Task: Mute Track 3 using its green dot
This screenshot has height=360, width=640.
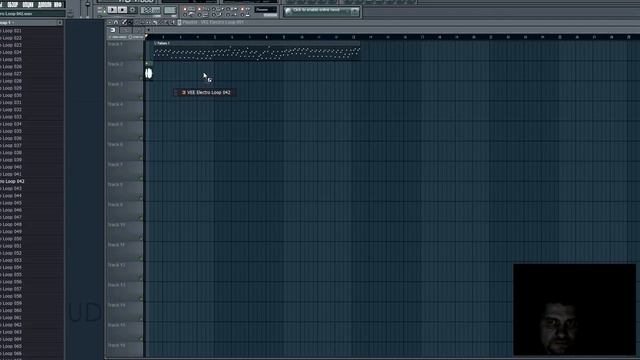Action: click(x=141, y=98)
